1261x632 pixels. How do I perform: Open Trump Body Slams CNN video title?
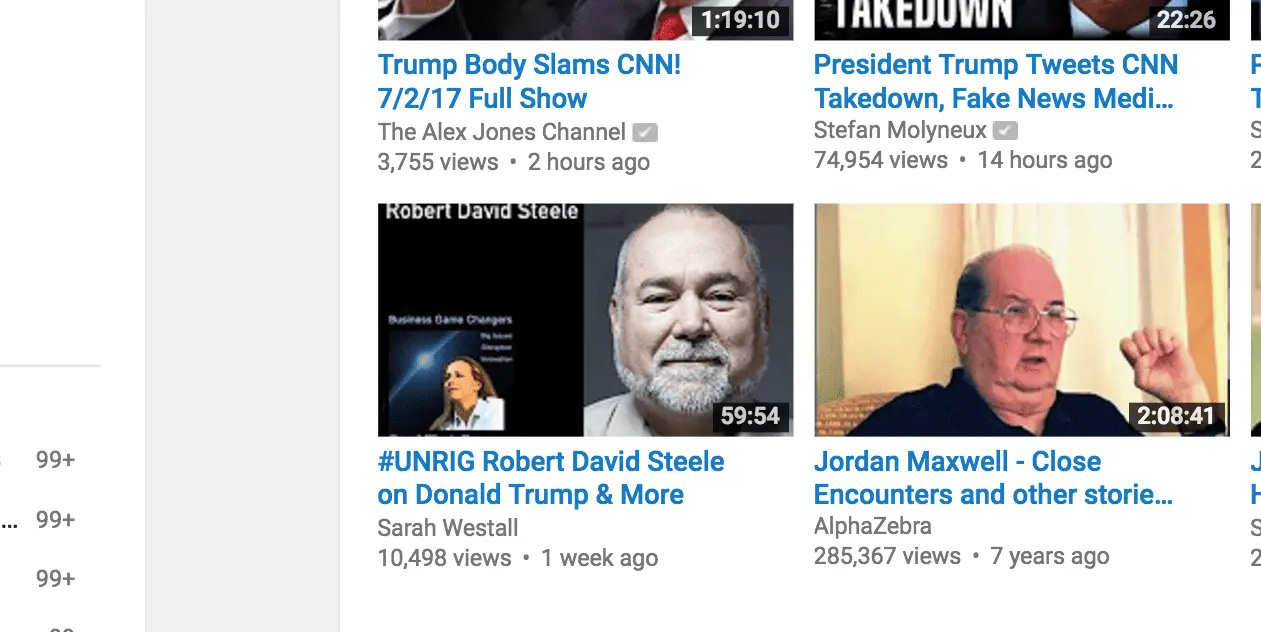[x=529, y=82]
